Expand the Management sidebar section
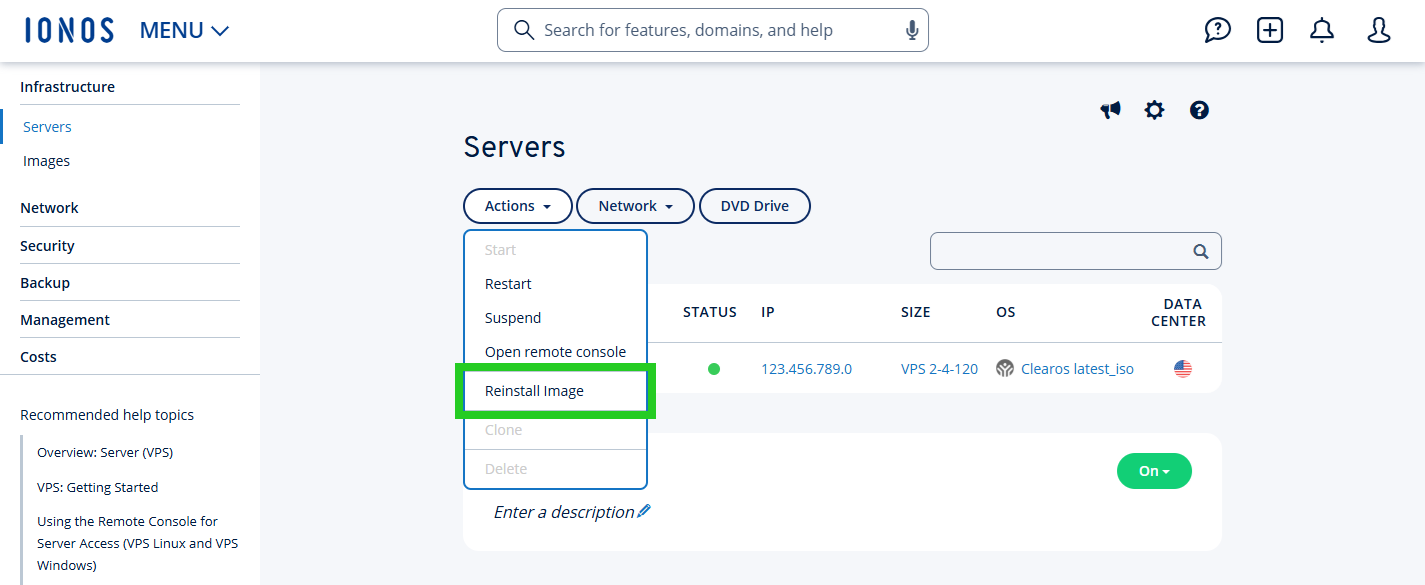1425x585 pixels. (65, 320)
